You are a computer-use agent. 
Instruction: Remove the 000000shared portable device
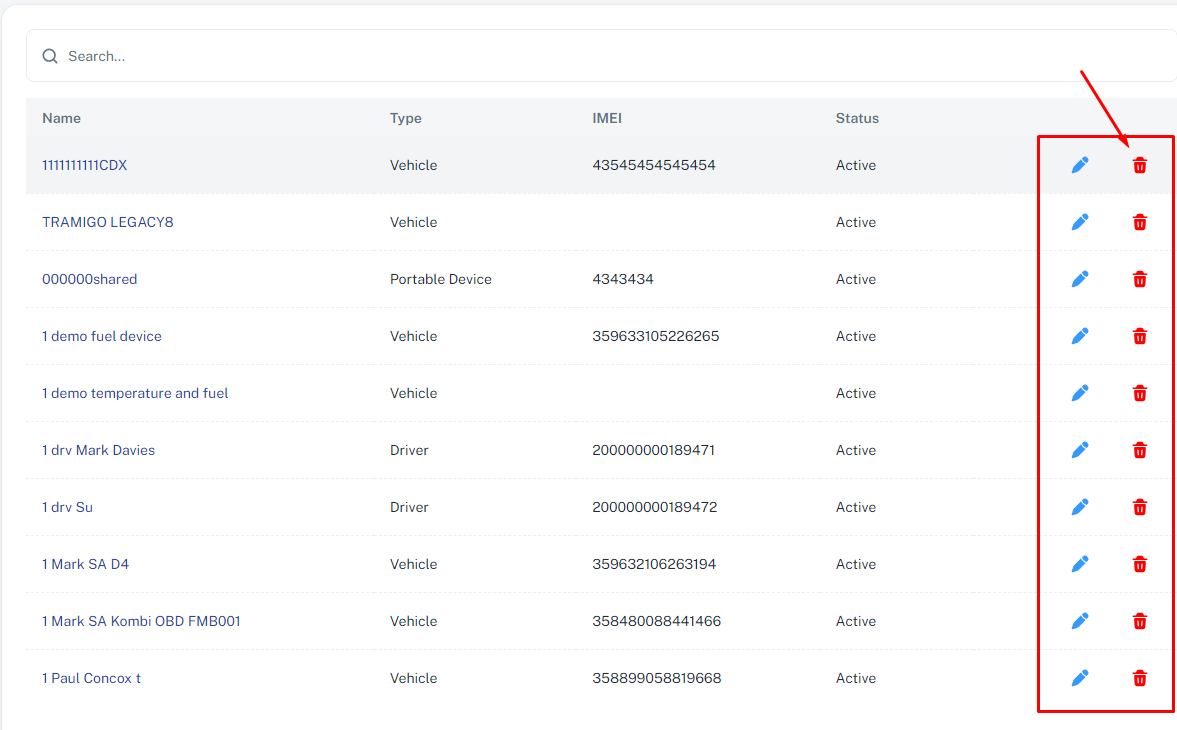tap(1139, 279)
